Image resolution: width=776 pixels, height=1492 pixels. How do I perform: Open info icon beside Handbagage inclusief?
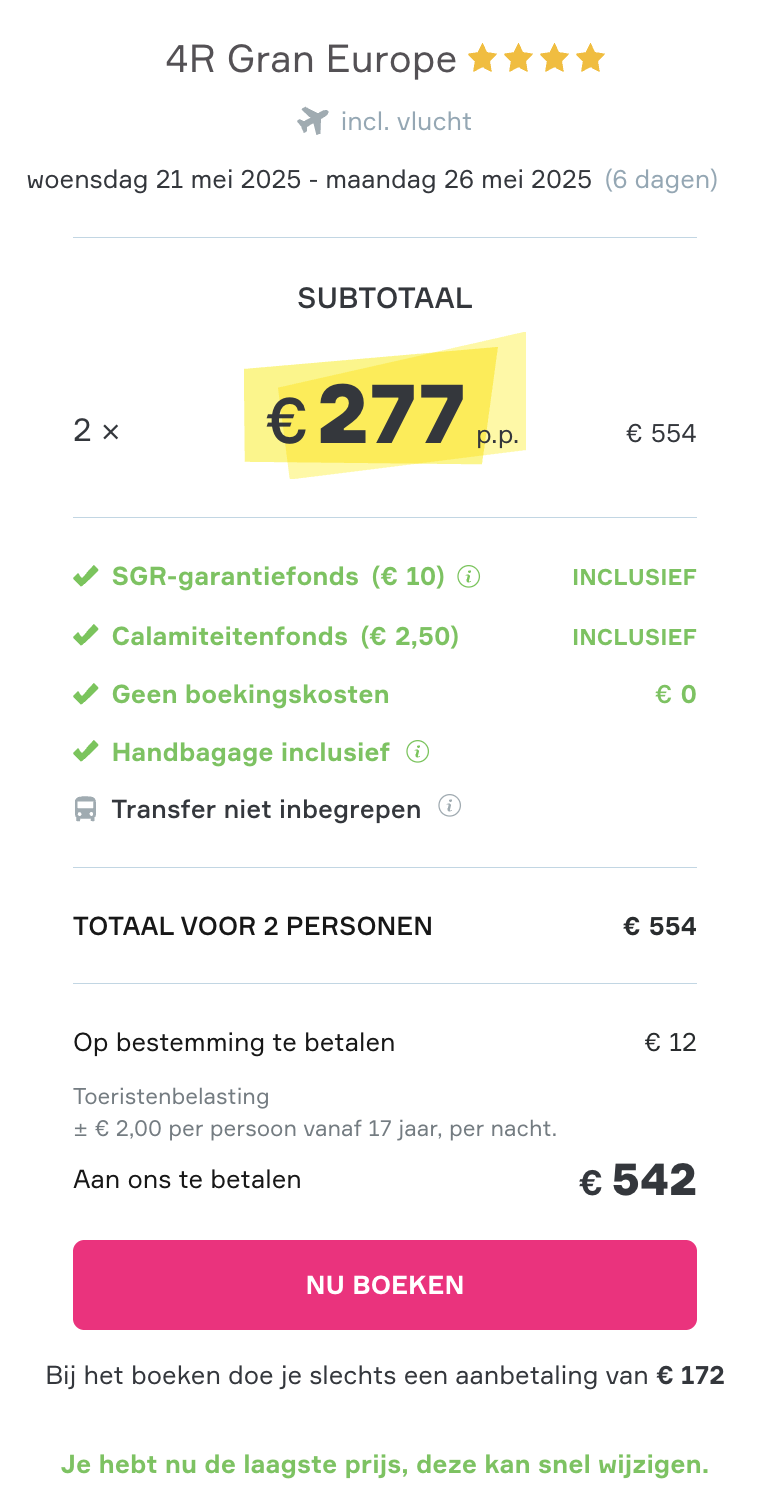coord(418,752)
